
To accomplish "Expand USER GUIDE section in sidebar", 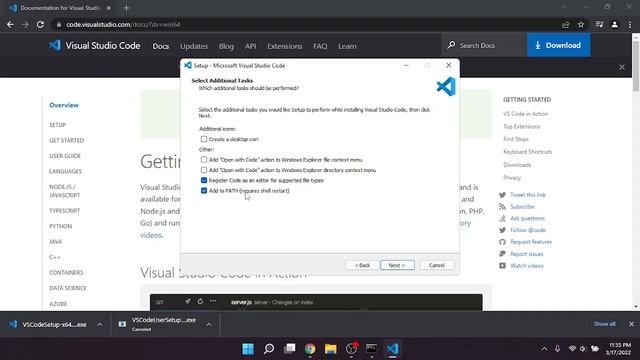I will [x=65, y=156].
